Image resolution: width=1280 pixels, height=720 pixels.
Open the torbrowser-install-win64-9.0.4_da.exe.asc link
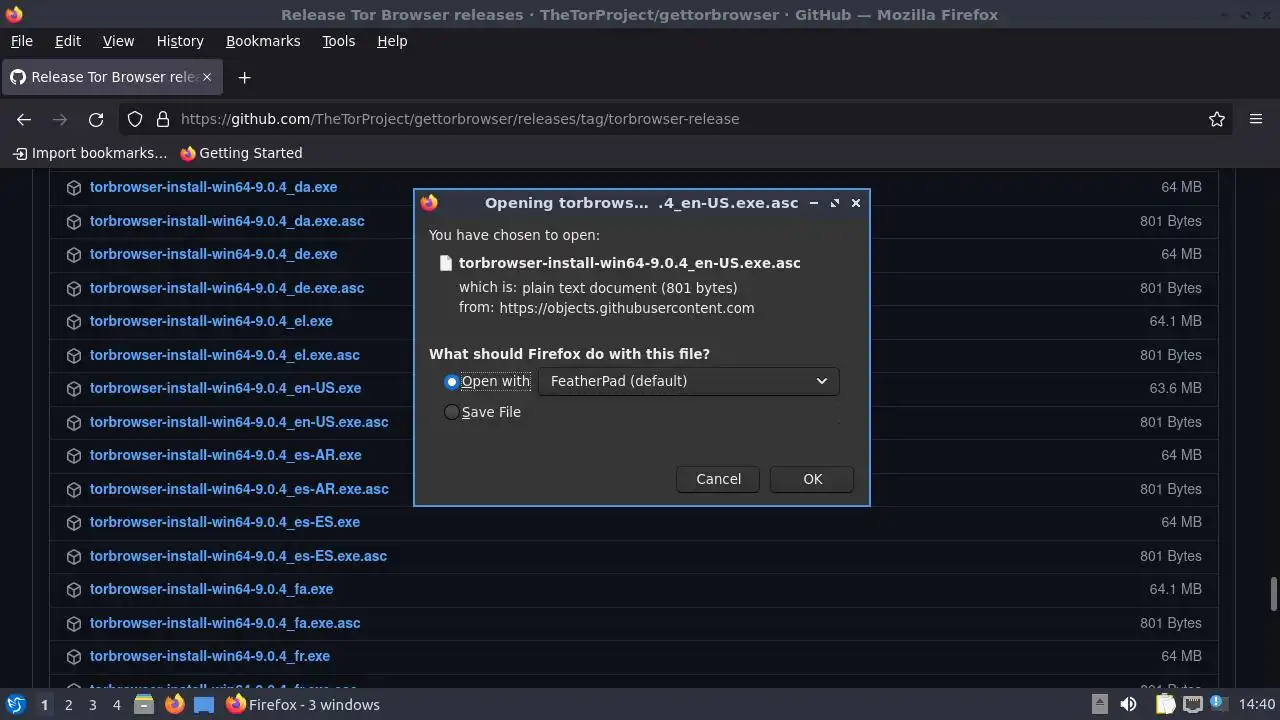pos(227,221)
